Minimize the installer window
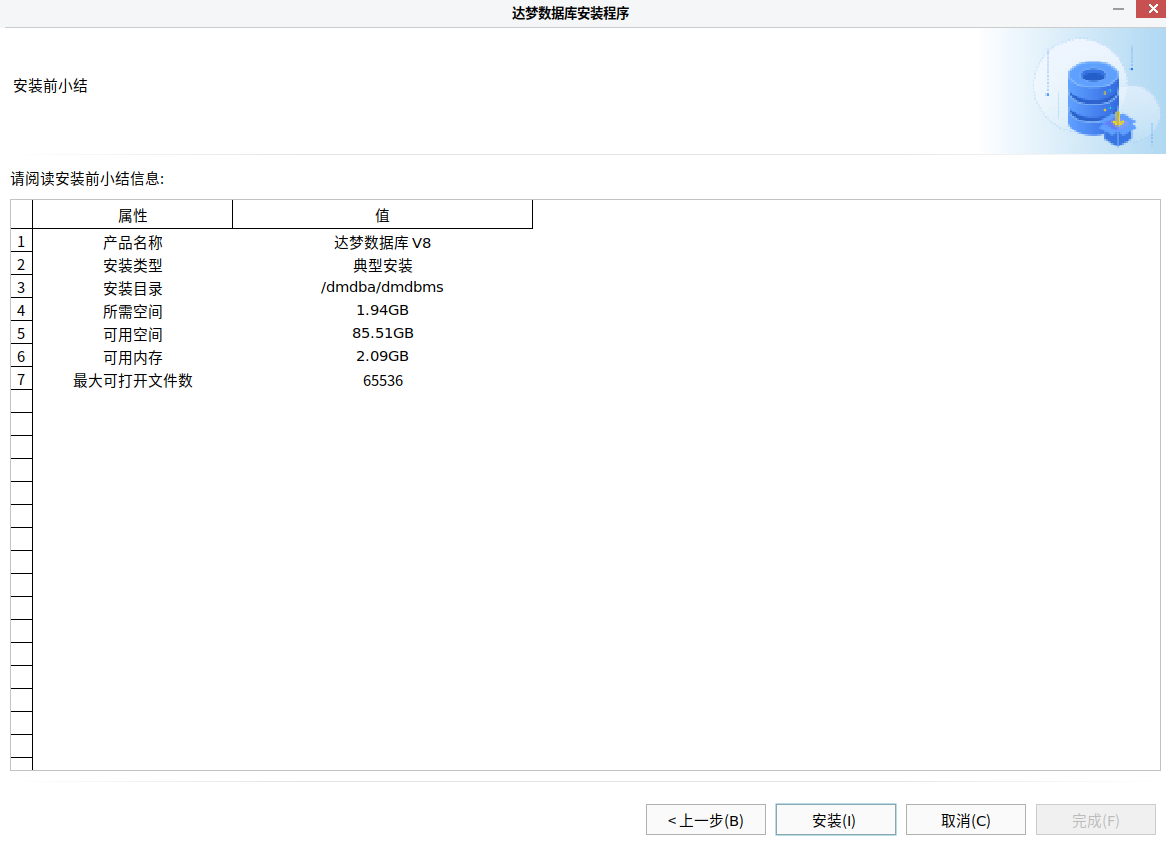Image resolution: width=1166 pixels, height=851 pixels. 1118,9
